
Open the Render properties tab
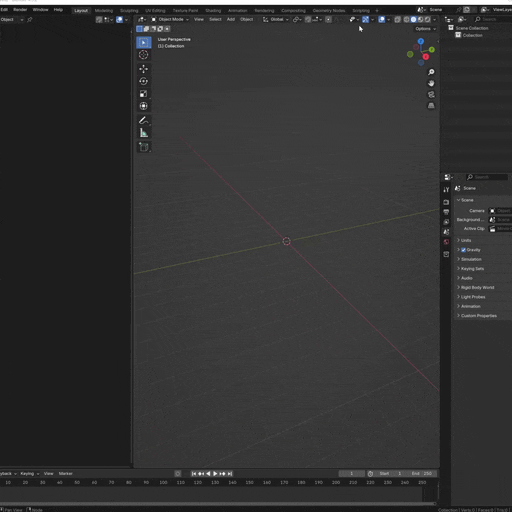pyautogui.click(x=446, y=202)
